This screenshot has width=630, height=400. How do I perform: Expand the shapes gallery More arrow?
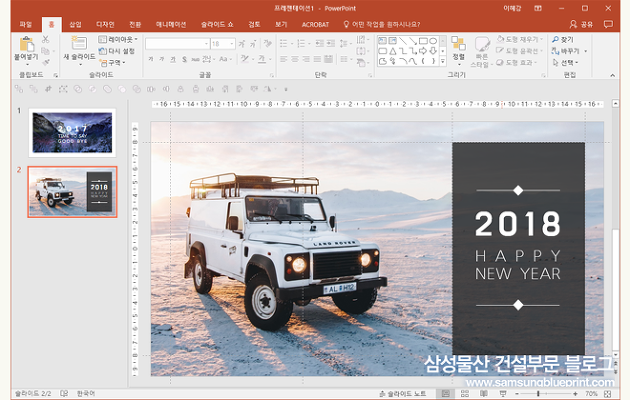tap(443, 61)
